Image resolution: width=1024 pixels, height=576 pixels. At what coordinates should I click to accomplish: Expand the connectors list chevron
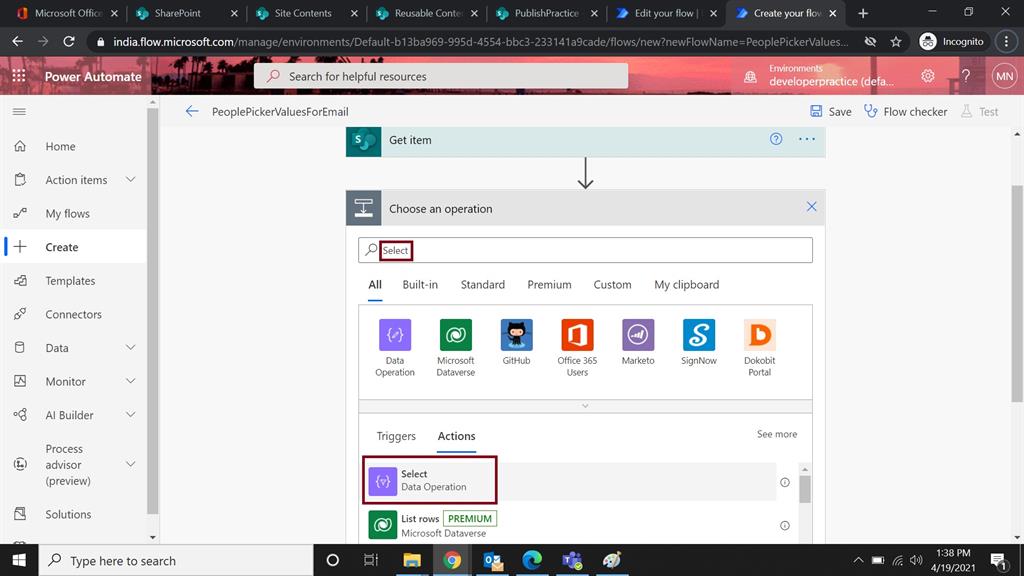[585, 406]
